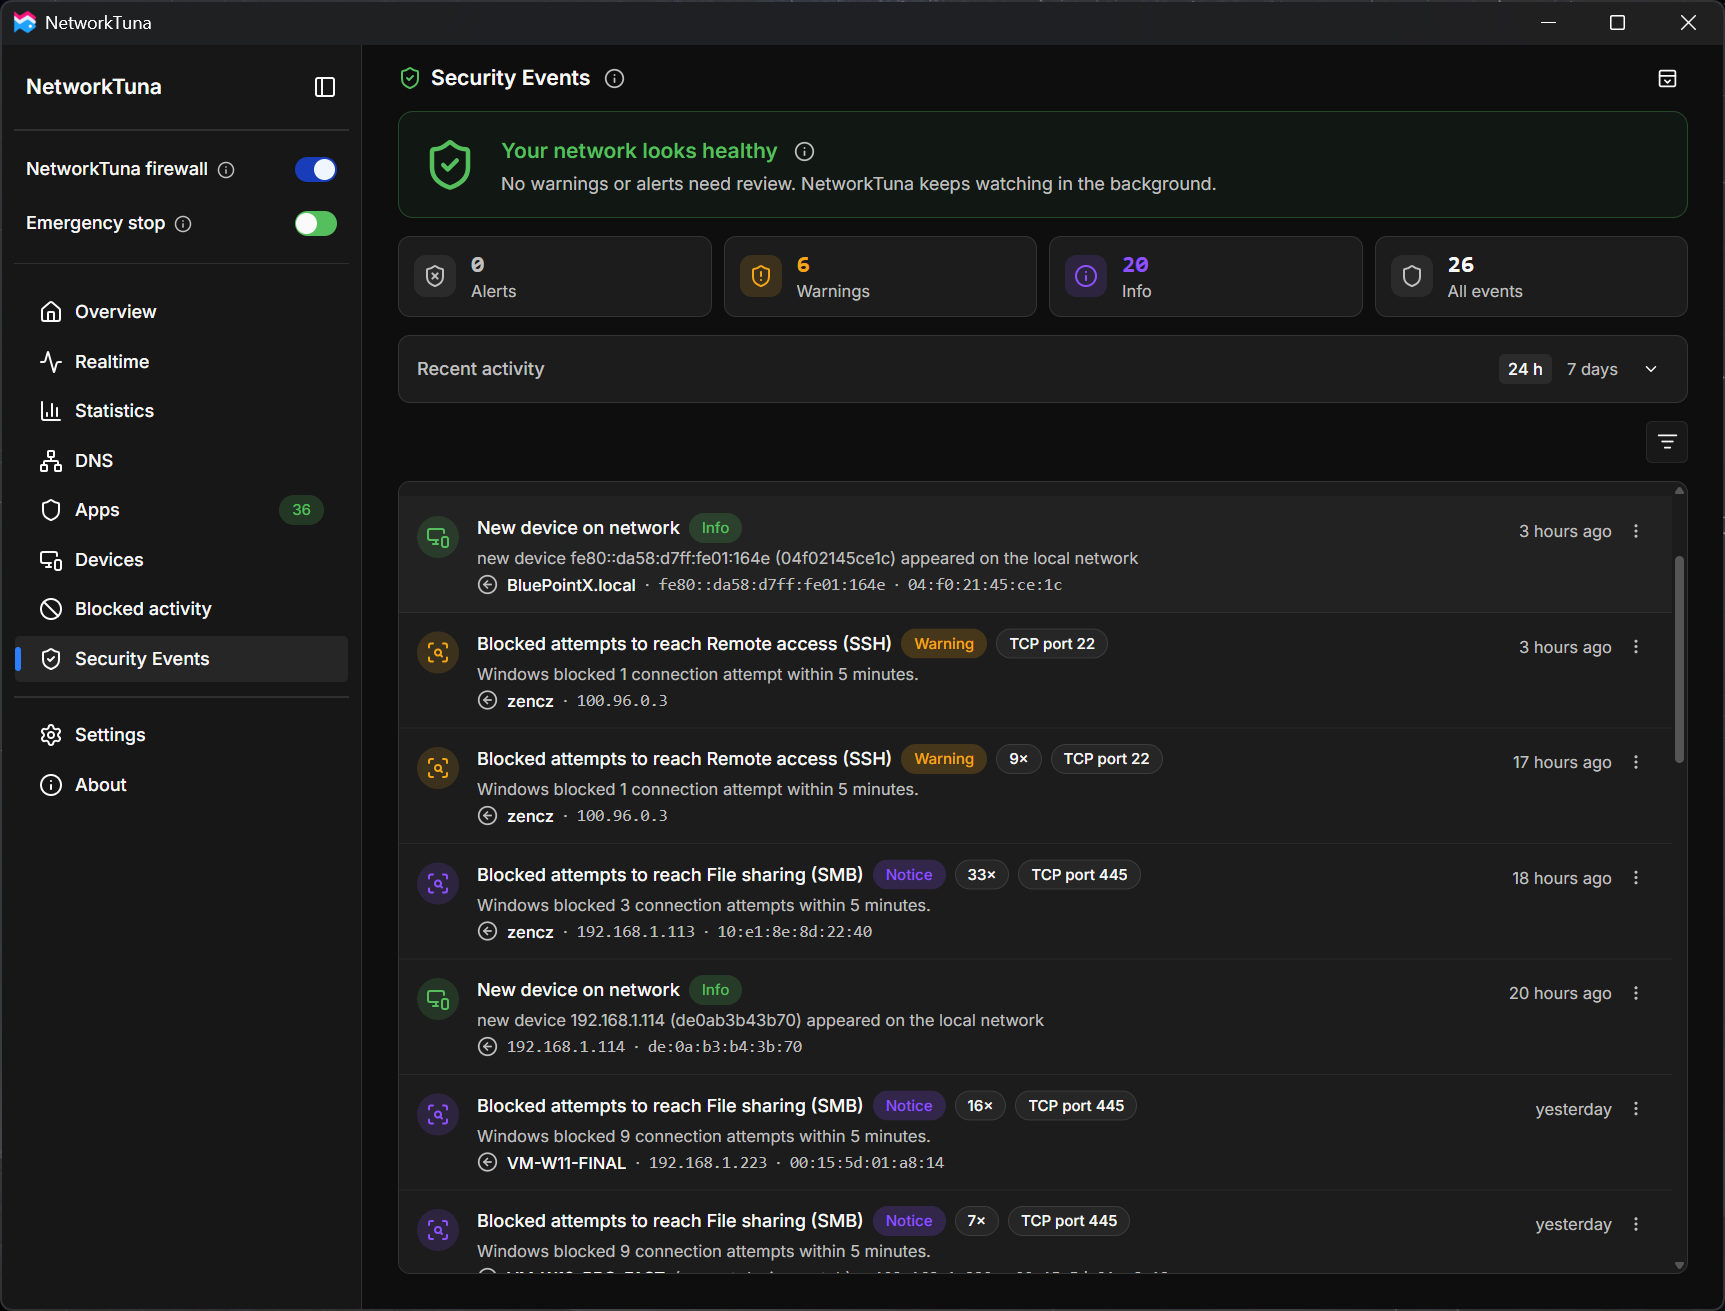Open the About page
This screenshot has width=1725, height=1311.
coord(181,785)
